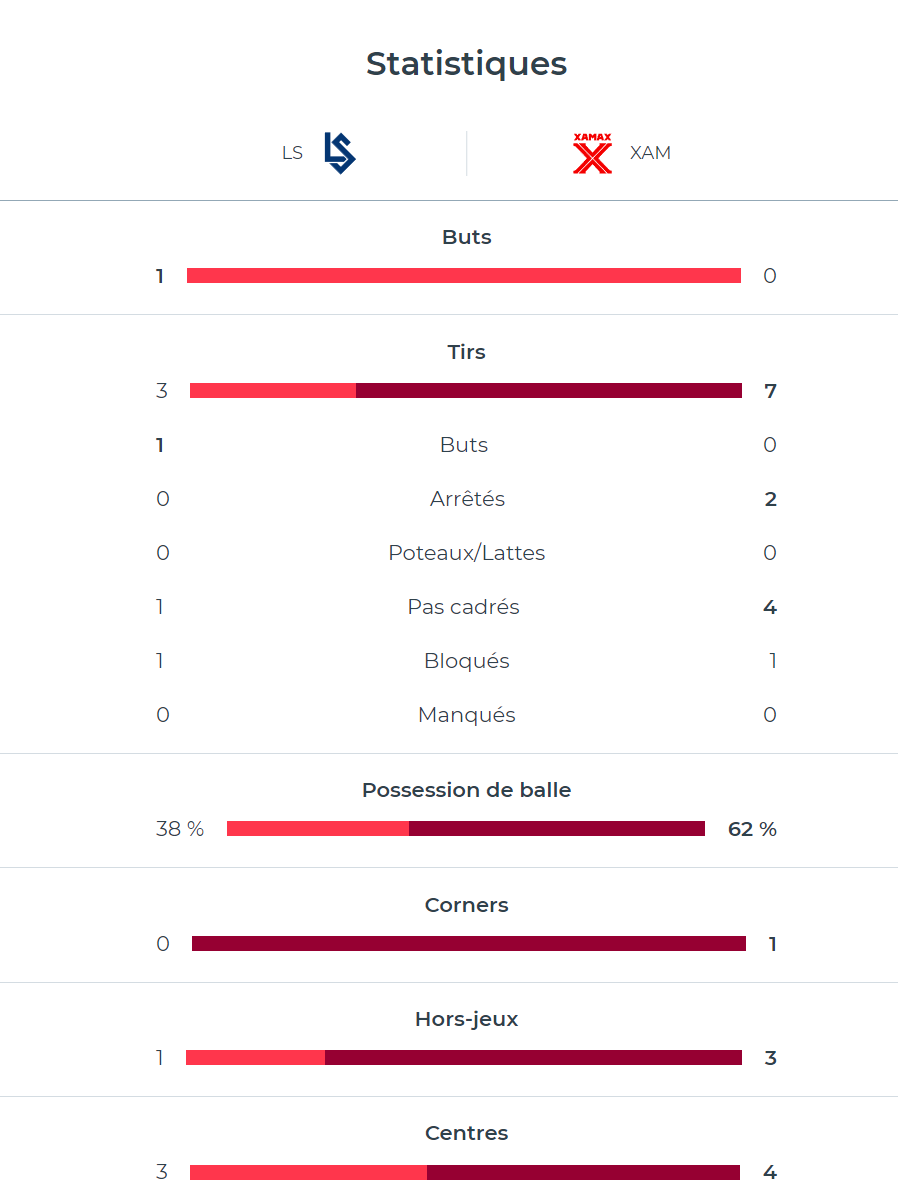Click the light LS segment of the Tirs bar
The height and width of the screenshot is (1203, 898).
pos(272,391)
